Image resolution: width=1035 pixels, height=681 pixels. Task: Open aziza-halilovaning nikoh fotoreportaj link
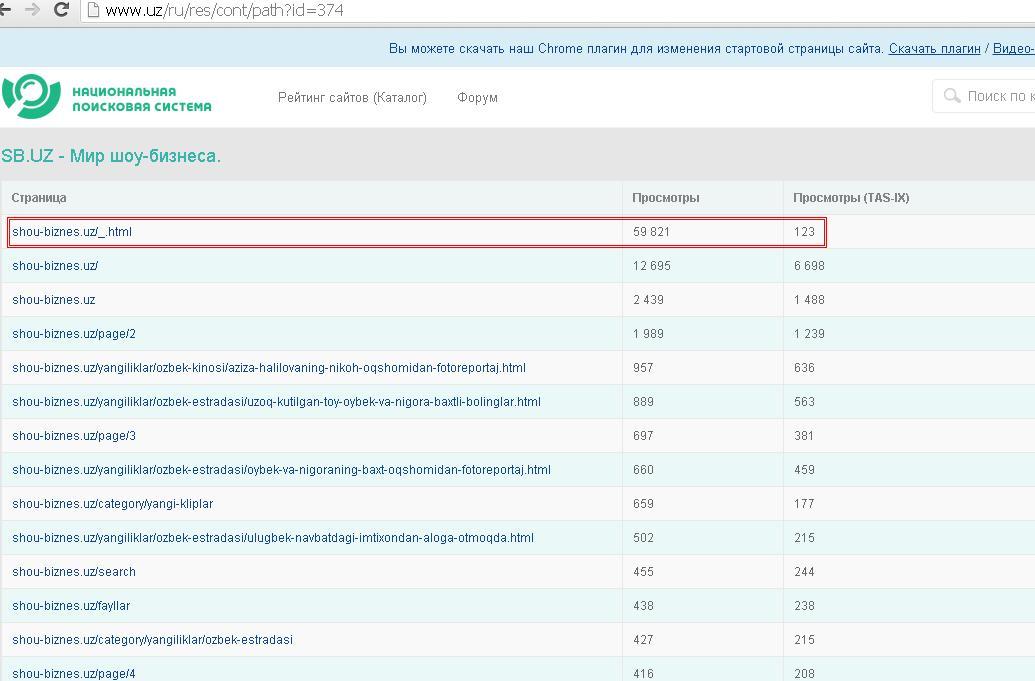click(x=268, y=368)
